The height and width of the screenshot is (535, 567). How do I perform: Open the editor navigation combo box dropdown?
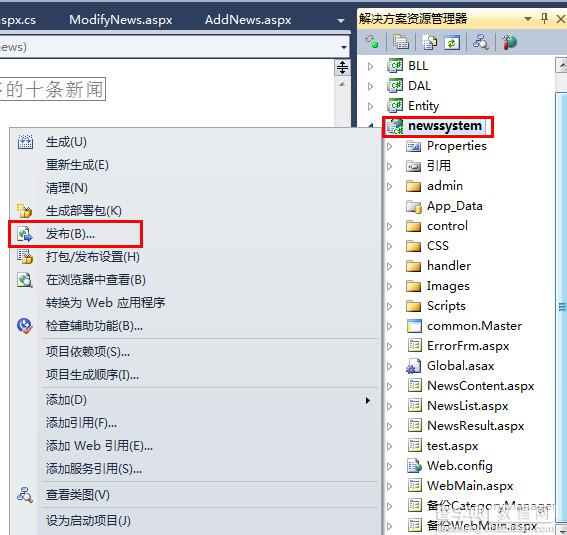click(x=344, y=47)
